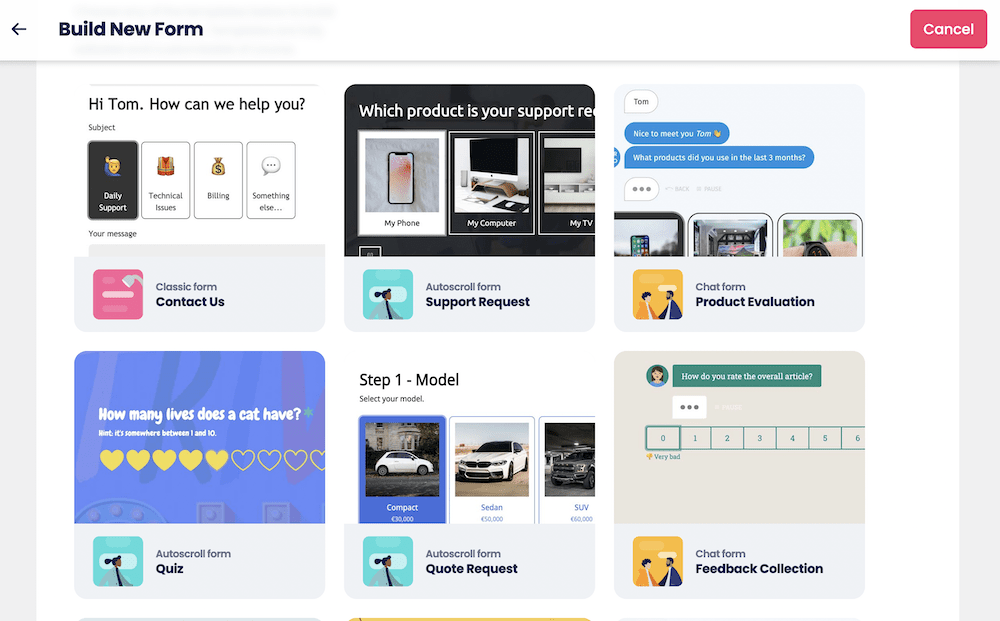Image resolution: width=1000 pixels, height=621 pixels.
Task: Click rating 5 in the feedback scale
Action: (825, 438)
